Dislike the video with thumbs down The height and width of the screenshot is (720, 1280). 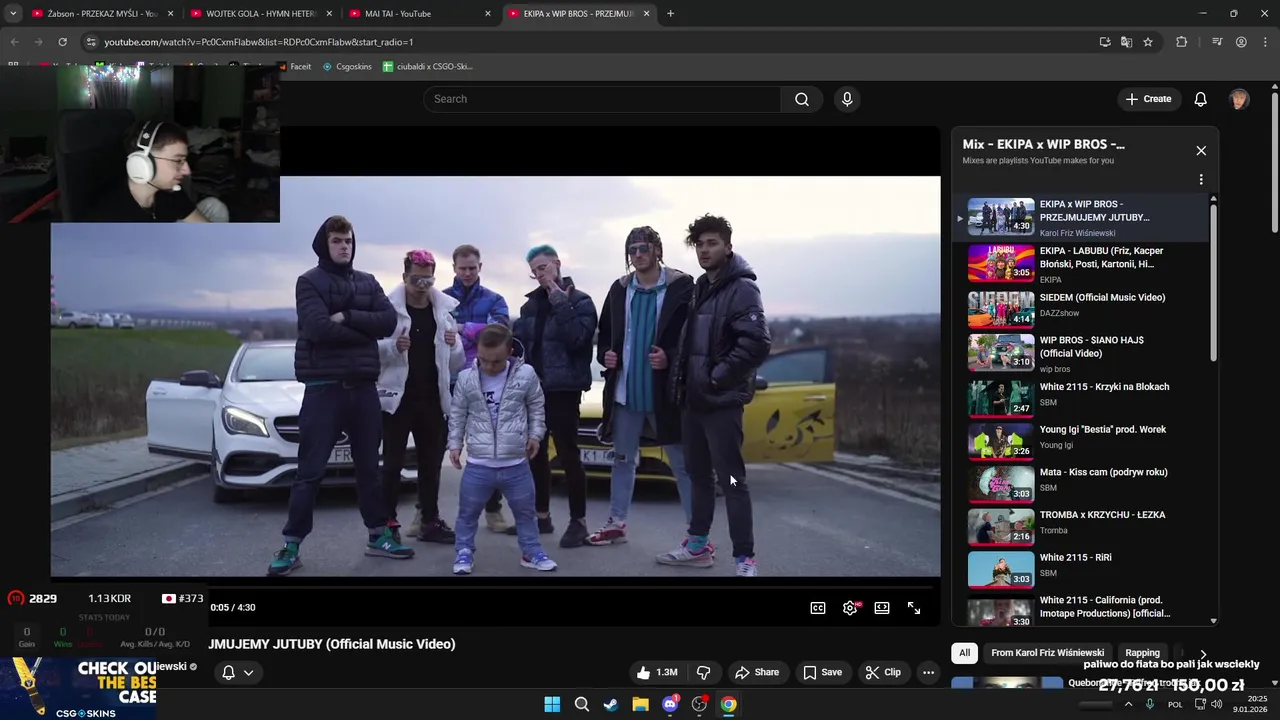tap(703, 672)
